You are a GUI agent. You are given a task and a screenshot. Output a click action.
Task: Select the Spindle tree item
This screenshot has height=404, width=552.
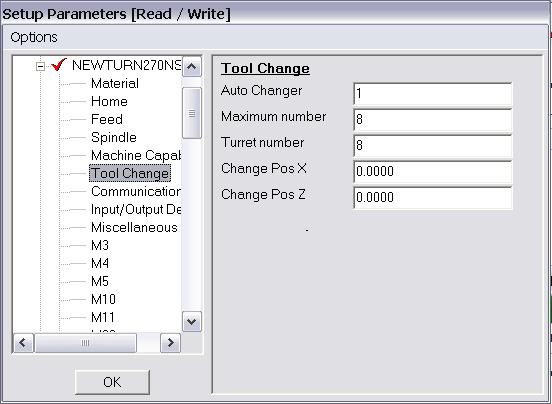[x=114, y=137]
